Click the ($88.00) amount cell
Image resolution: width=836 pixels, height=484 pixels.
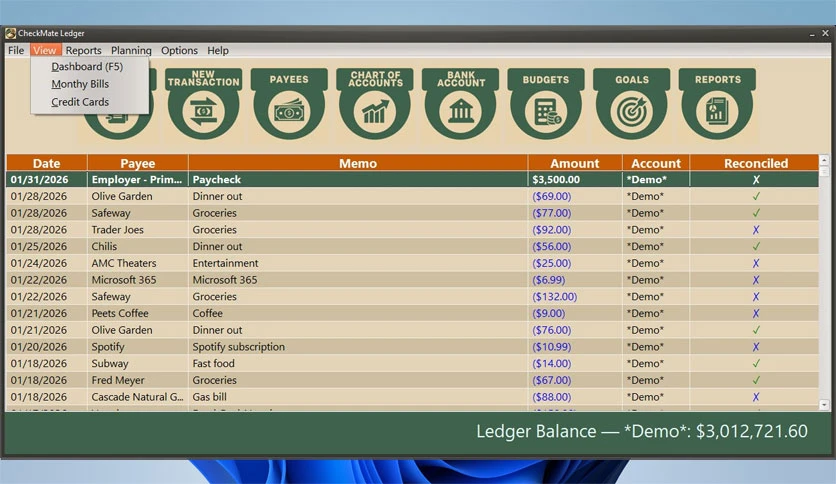click(x=575, y=397)
